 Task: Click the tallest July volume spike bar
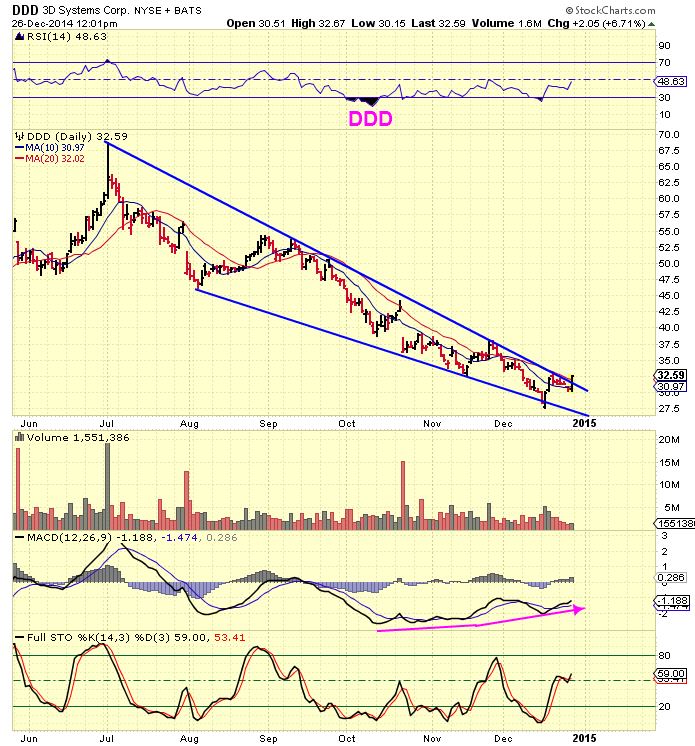pyautogui.click(x=108, y=487)
